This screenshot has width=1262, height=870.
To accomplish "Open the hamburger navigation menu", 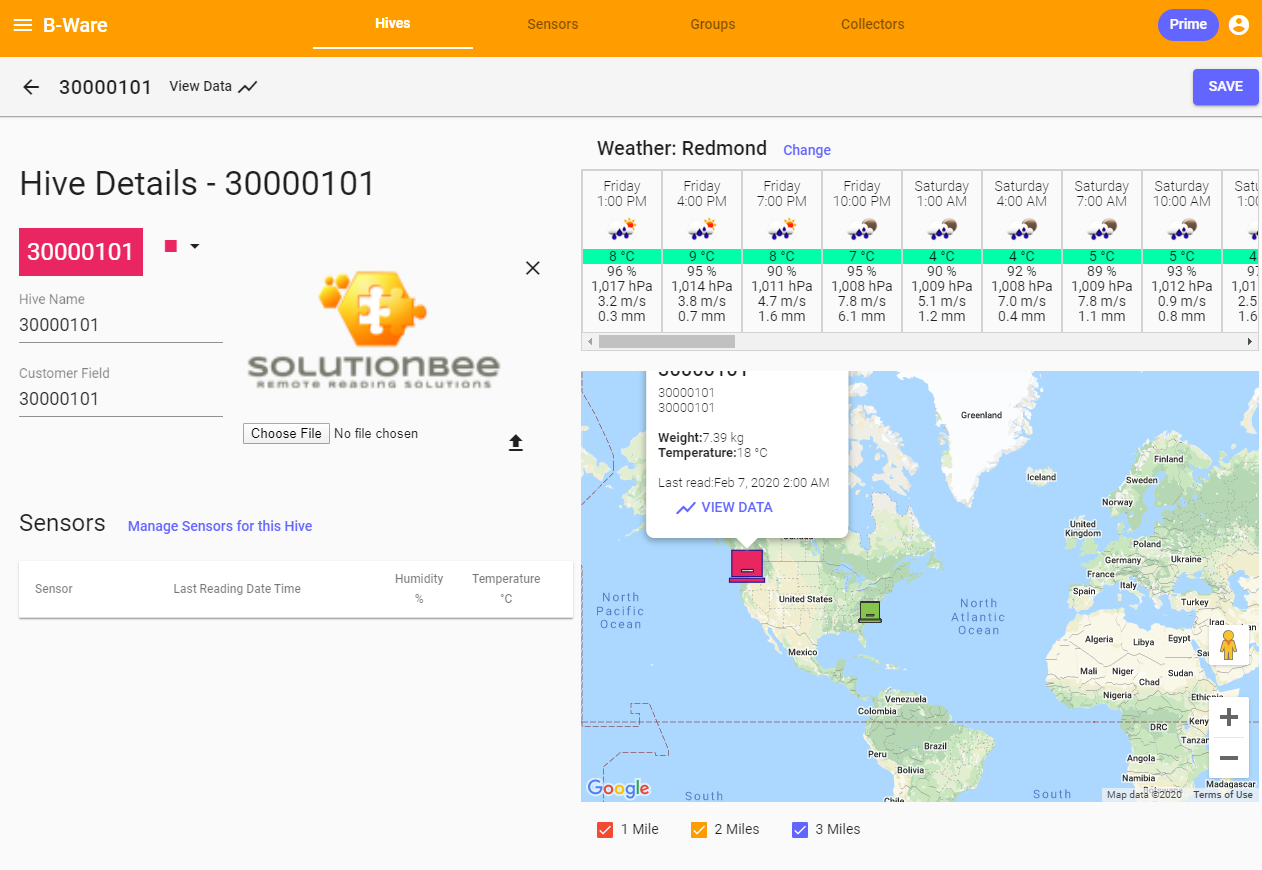I will point(23,25).
